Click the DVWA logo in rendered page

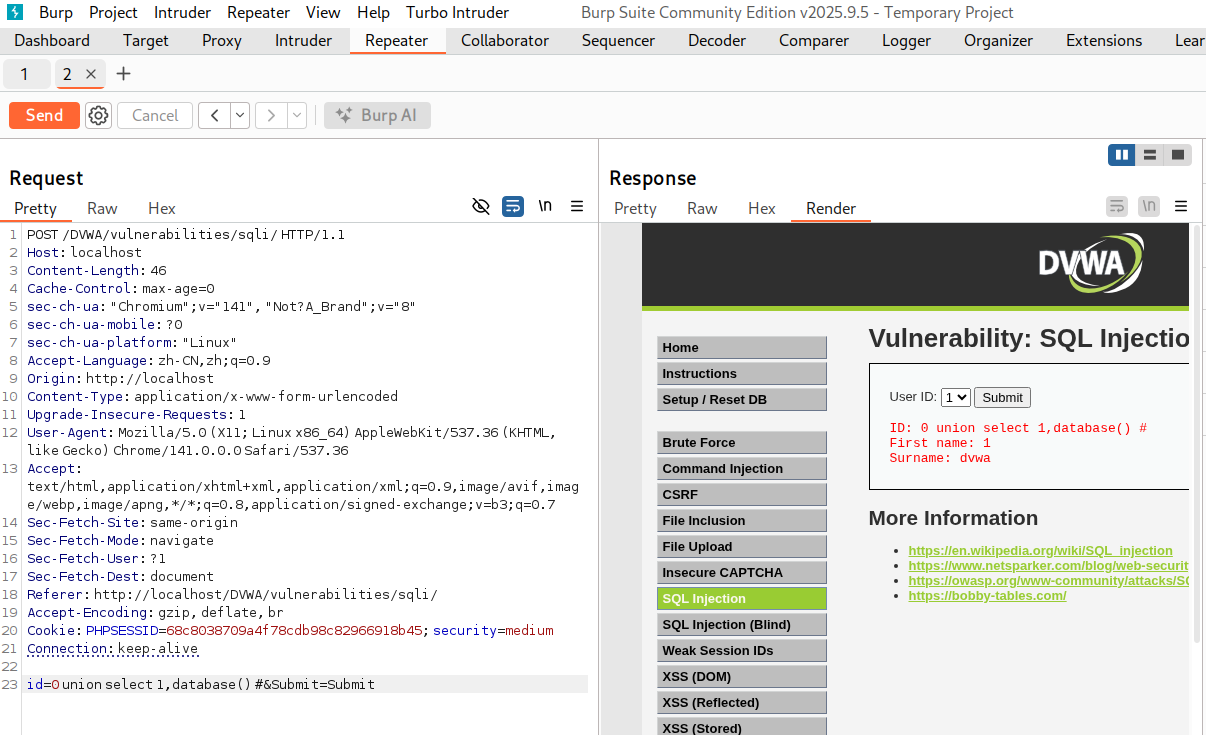coord(1090,263)
